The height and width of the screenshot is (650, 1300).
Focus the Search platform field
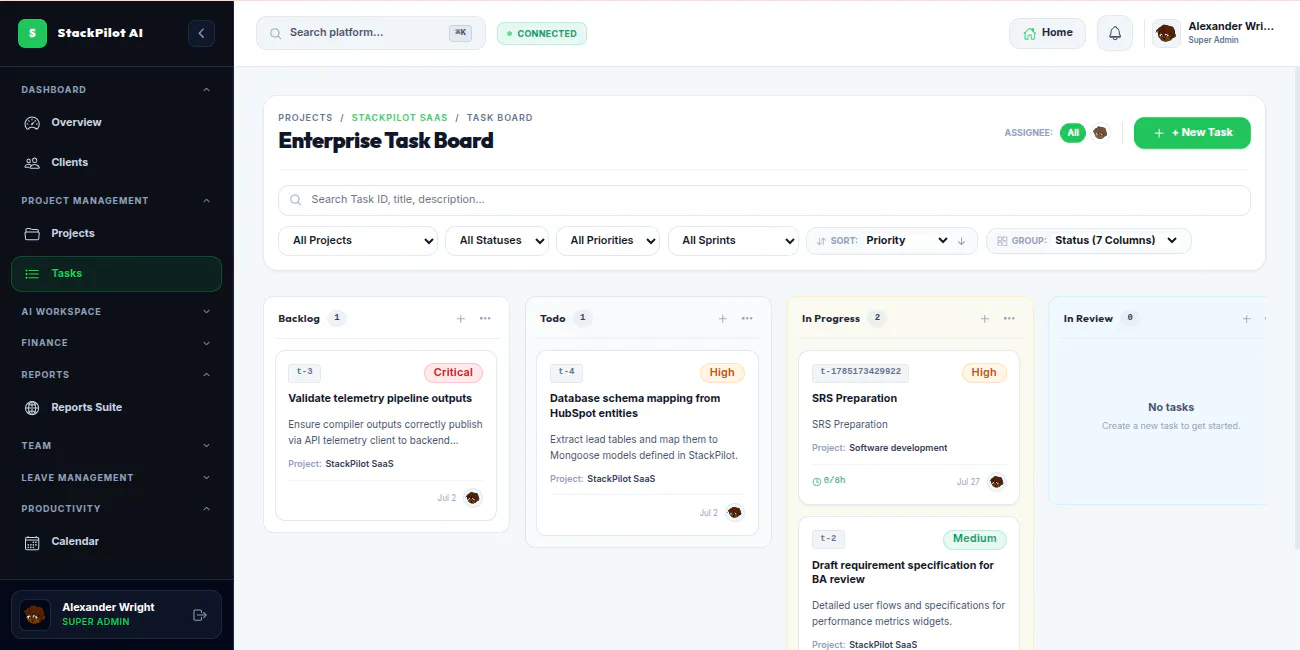click(x=371, y=33)
